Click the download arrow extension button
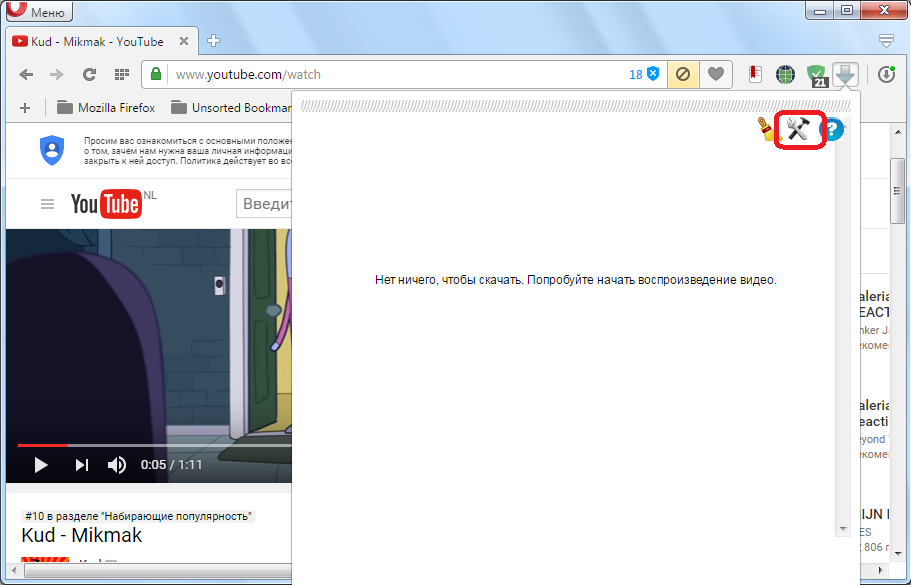The width and height of the screenshot is (911, 585). tap(846, 74)
